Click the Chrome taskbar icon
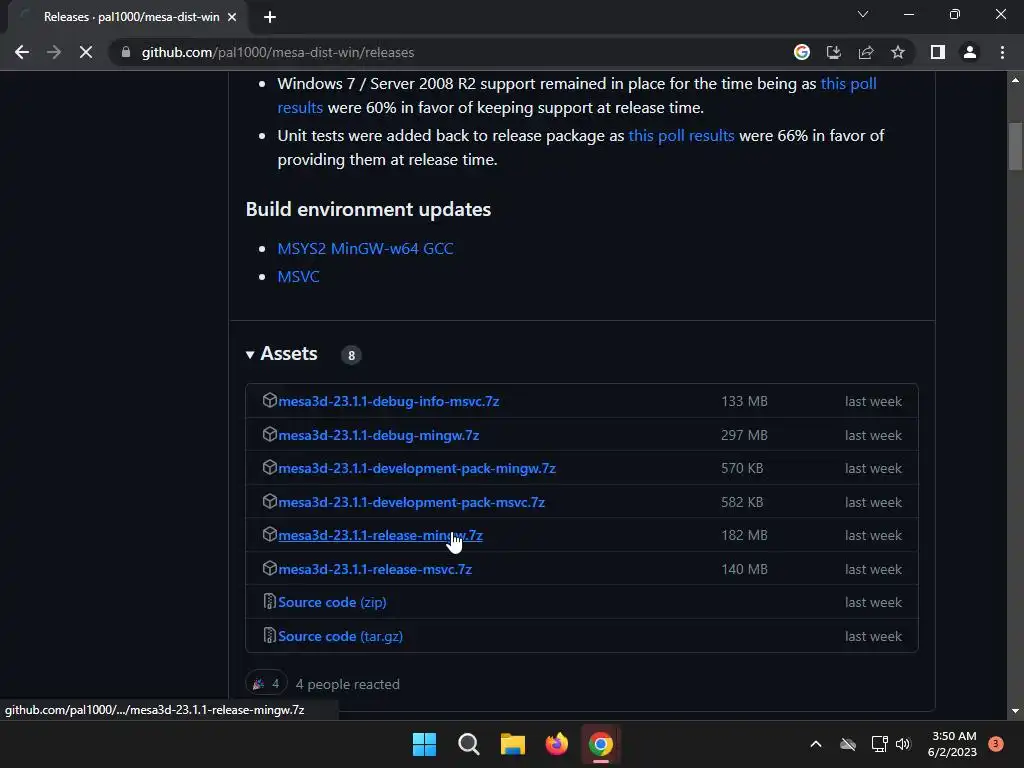The width and height of the screenshot is (1024, 768). [x=601, y=744]
